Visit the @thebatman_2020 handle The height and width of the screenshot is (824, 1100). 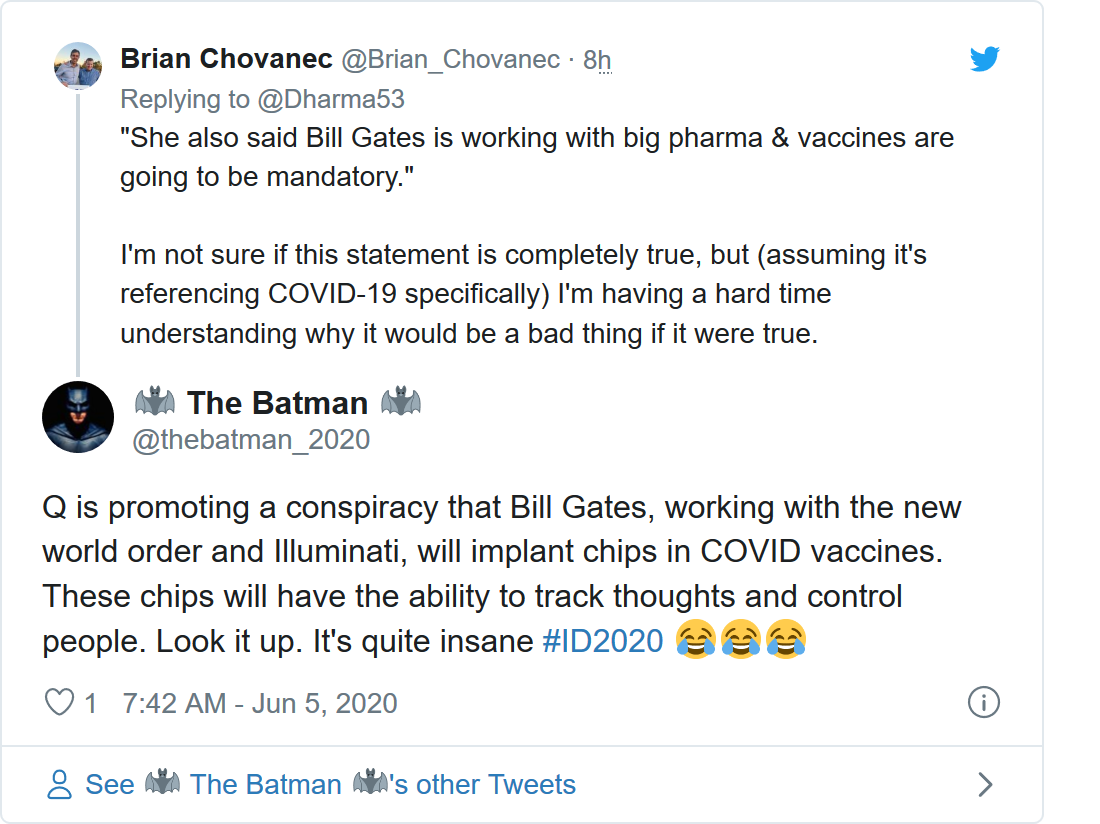251,439
